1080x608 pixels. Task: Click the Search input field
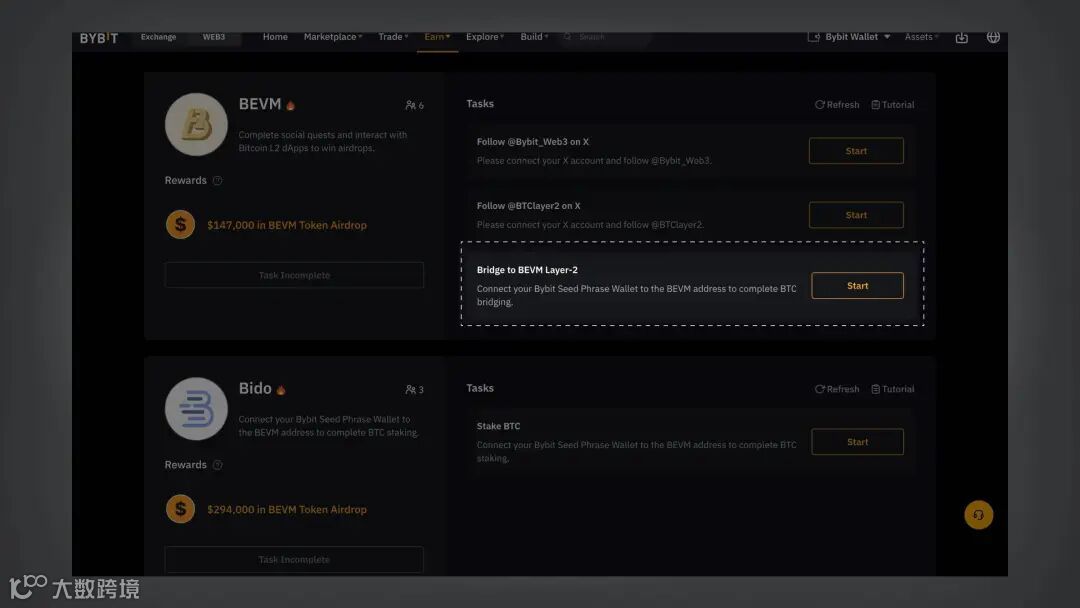tap(605, 37)
